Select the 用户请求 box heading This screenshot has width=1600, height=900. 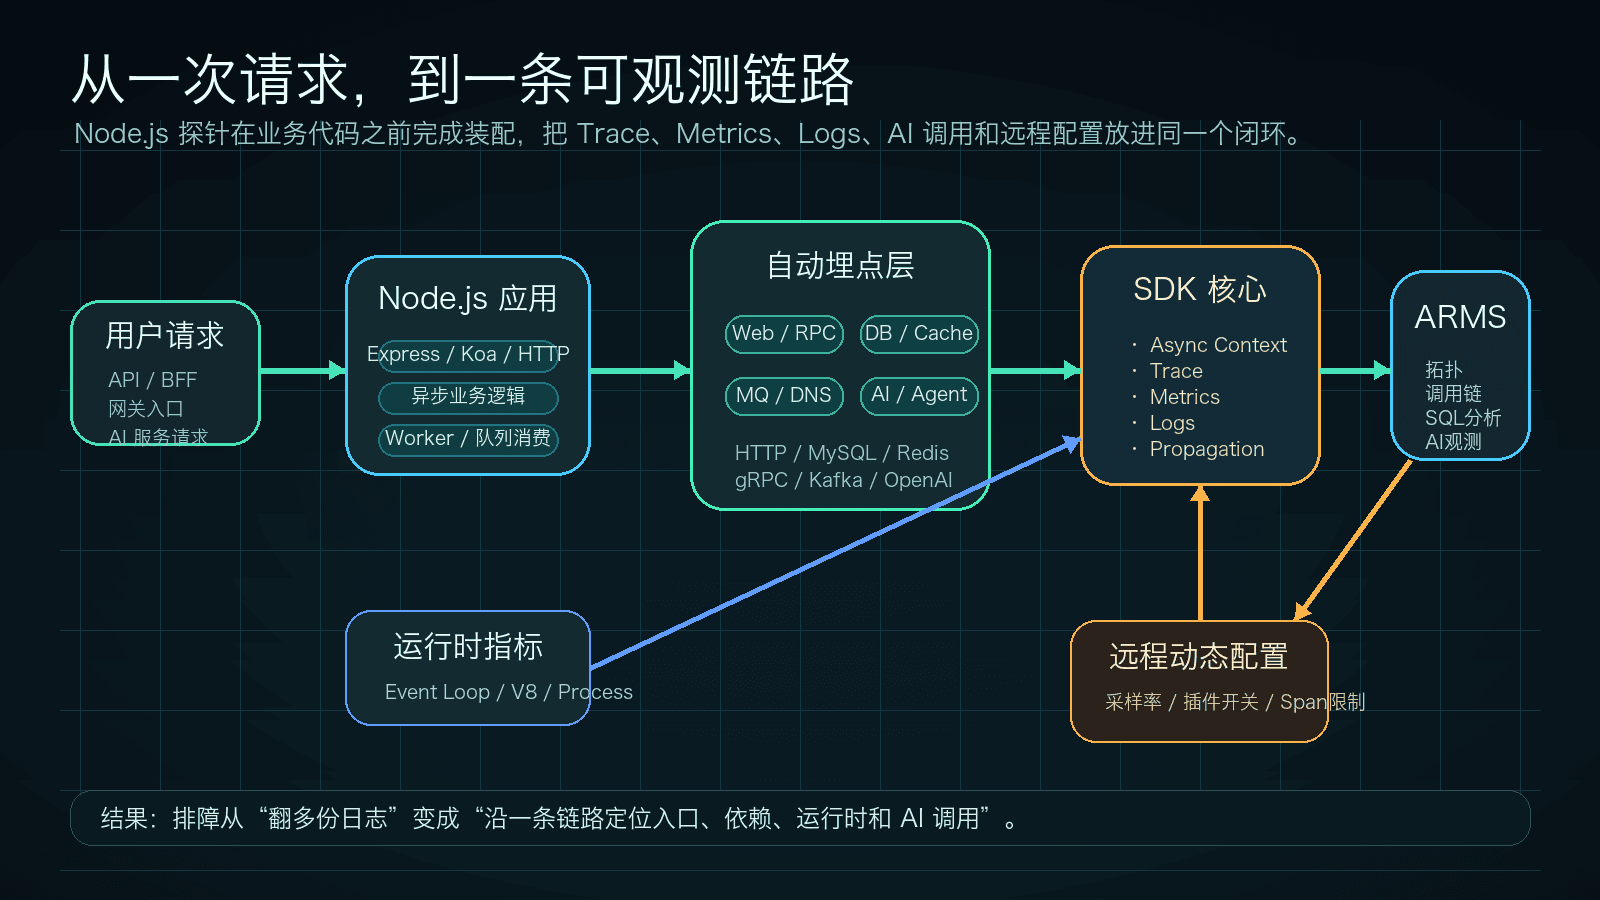click(x=165, y=336)
